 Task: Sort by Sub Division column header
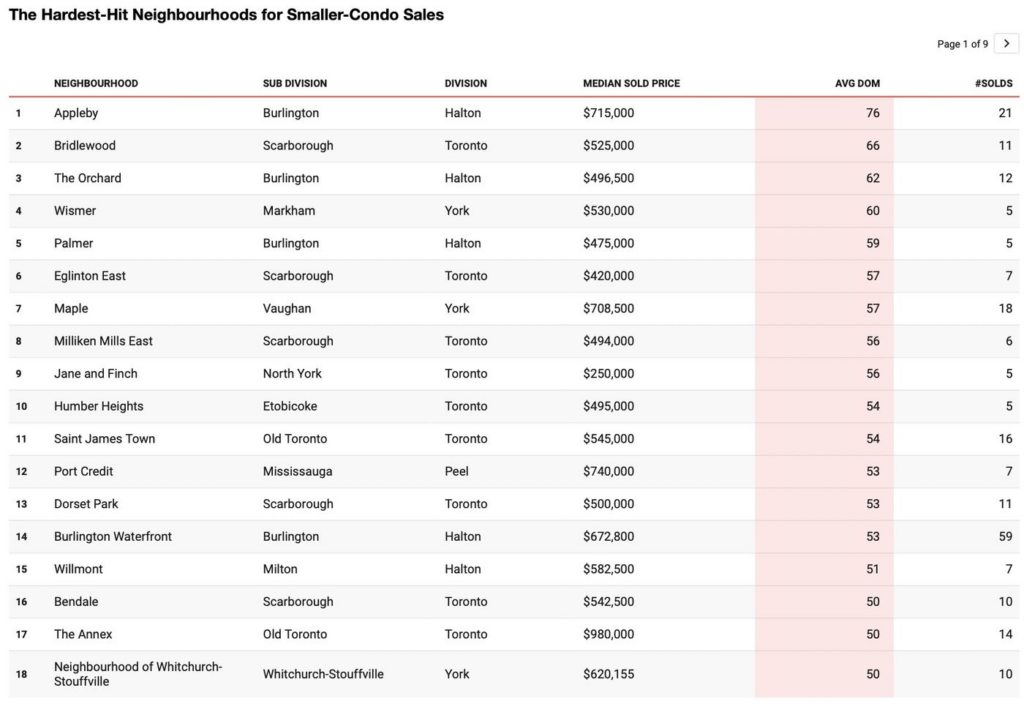pos(295,83)
